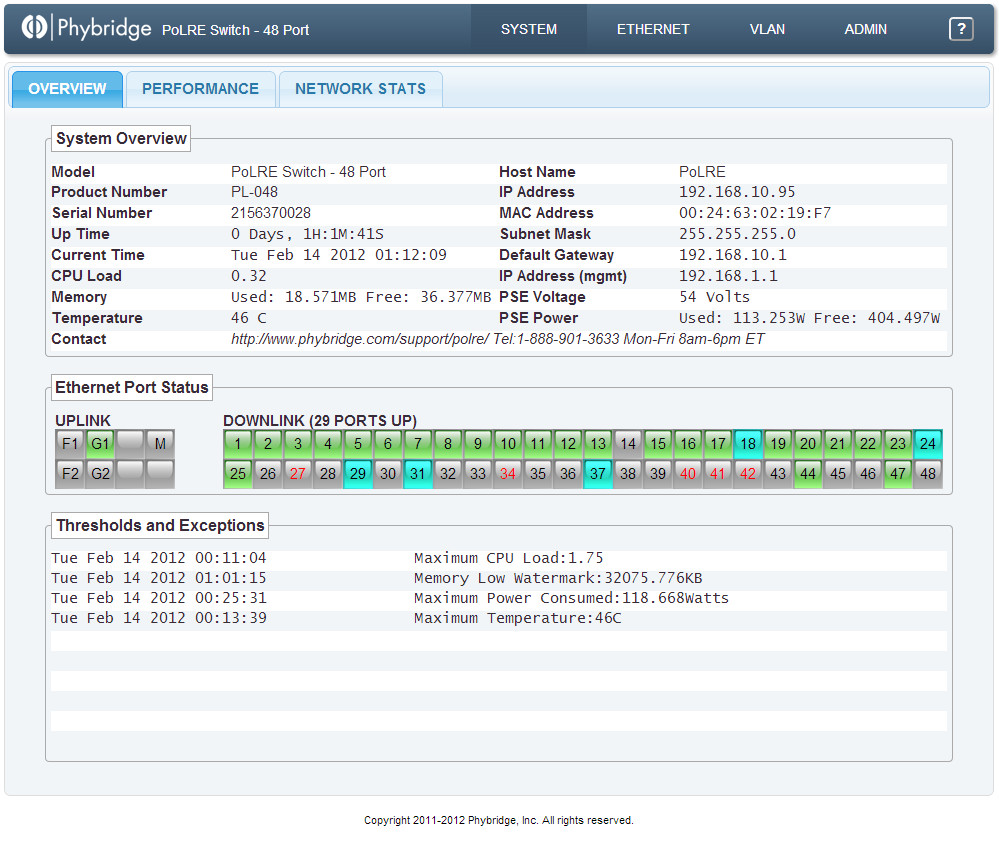
Task: Select cyan downlink port 37
Action: pos(598,474)
